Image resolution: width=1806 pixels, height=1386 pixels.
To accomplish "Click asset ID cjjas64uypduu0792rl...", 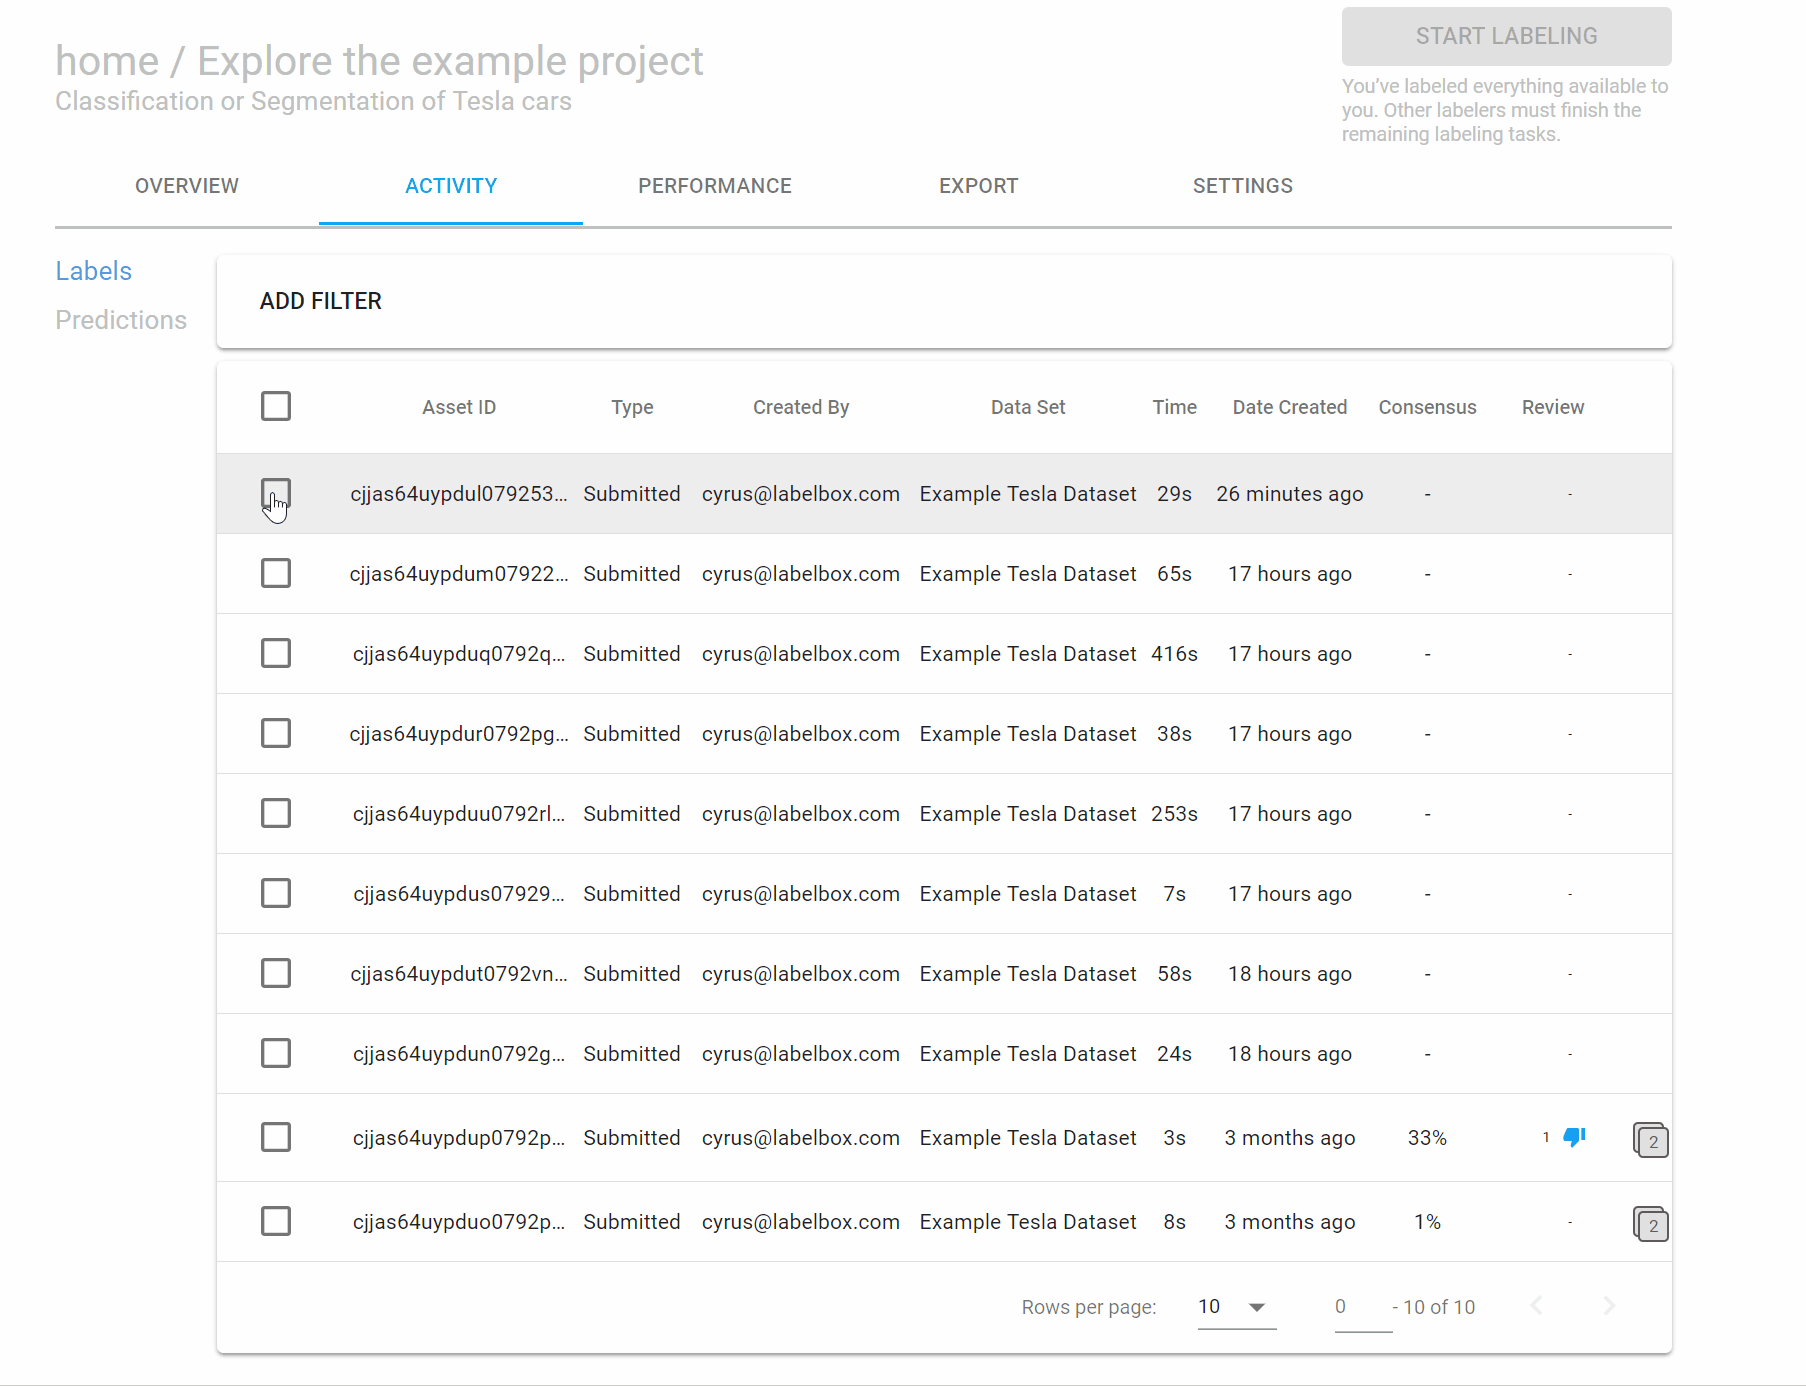I will pos(459,814).
